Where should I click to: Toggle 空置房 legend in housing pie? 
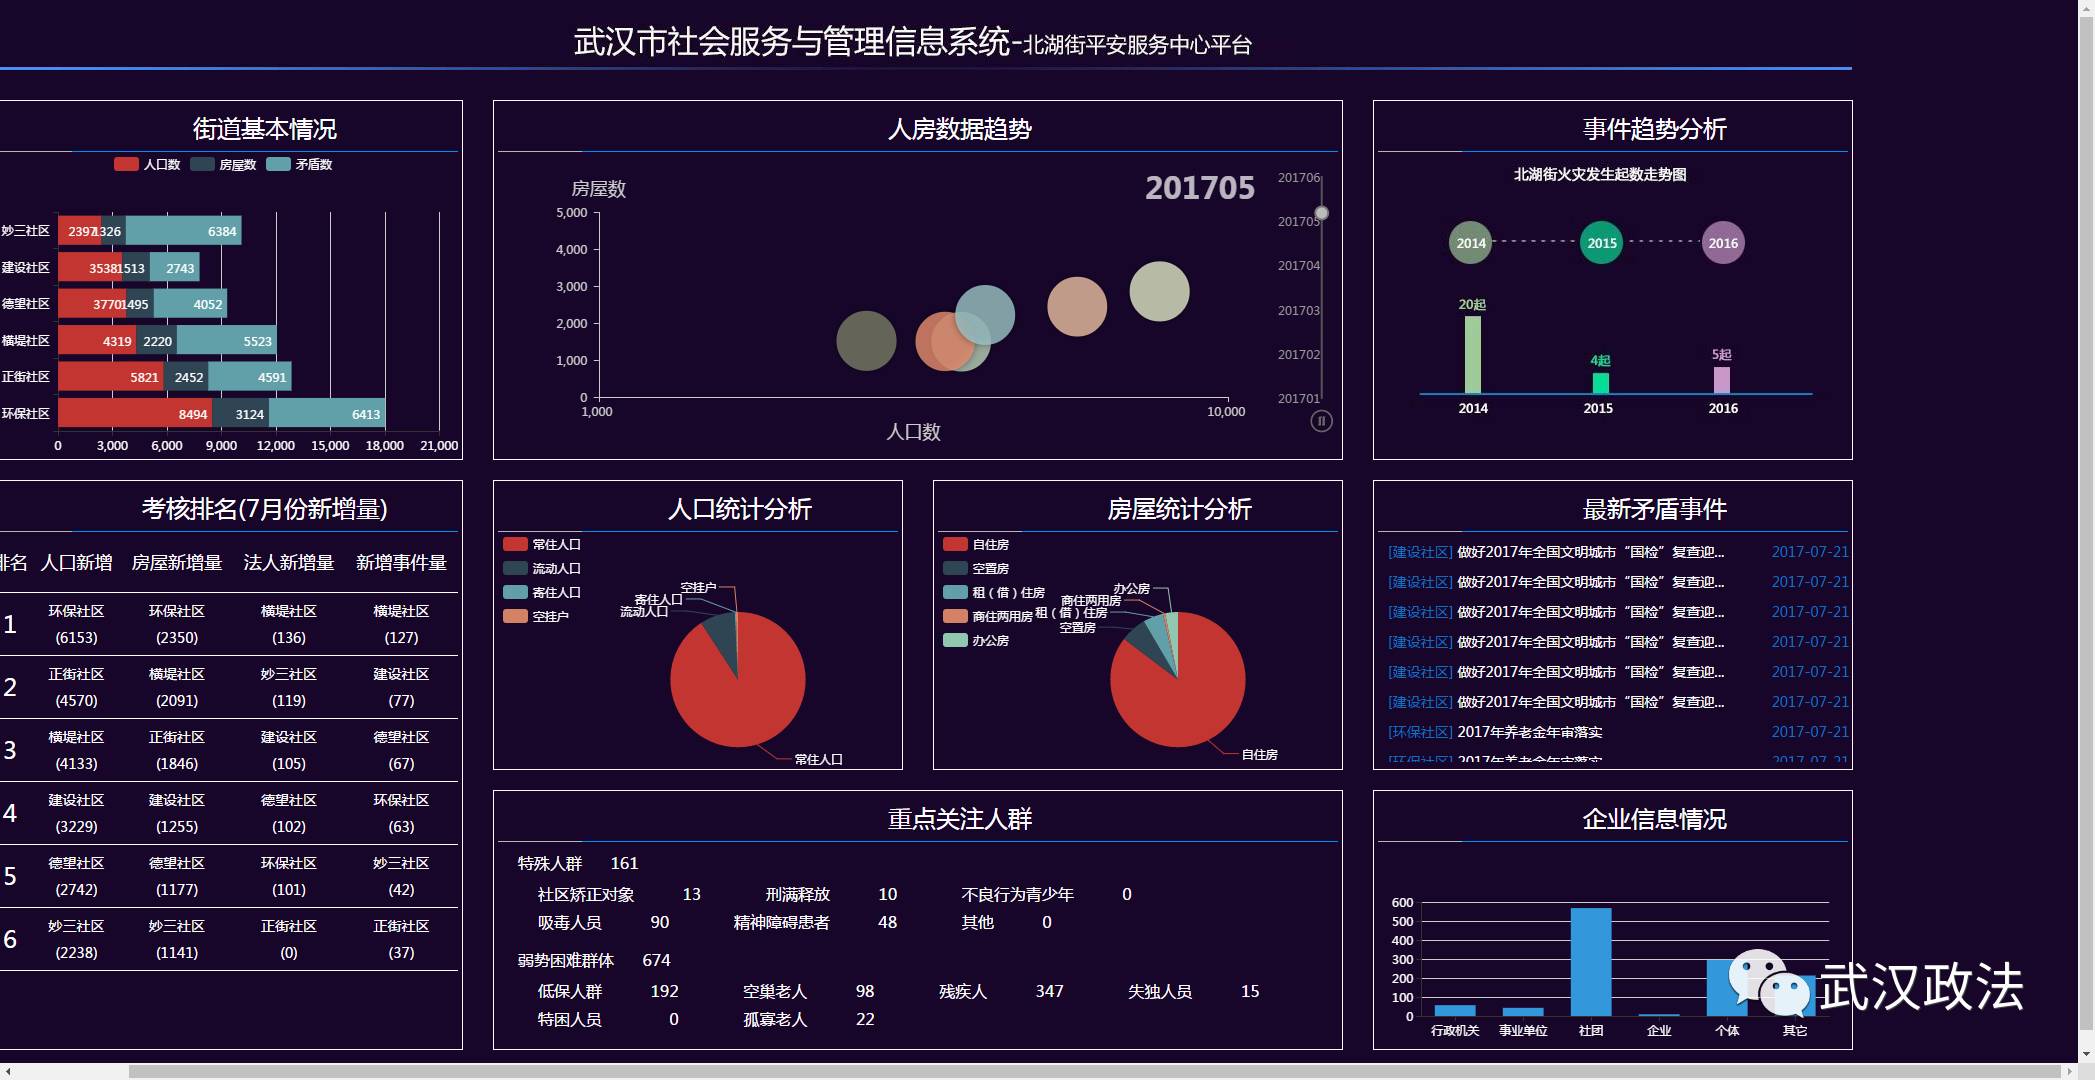[x=976, y=568]
